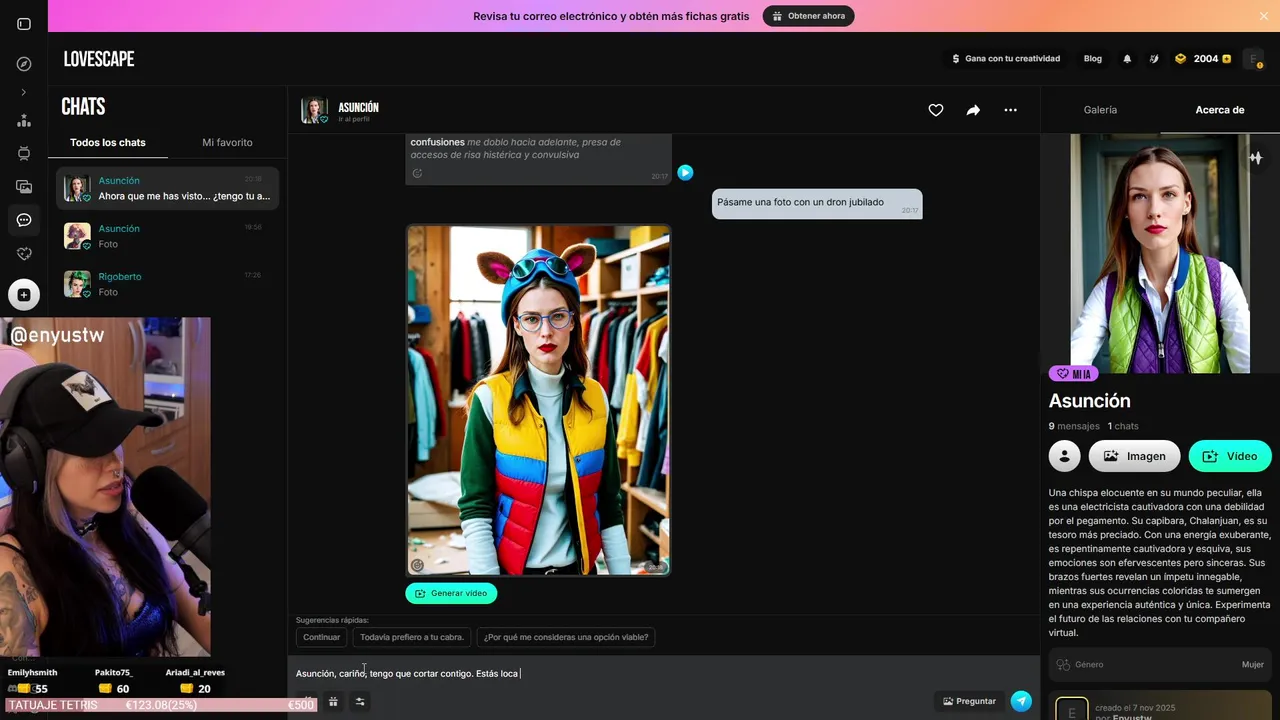The width and height of the screenshot is (1280, 720).
Task: Open the three-dots chat options menu
Action: [1010, 110]
